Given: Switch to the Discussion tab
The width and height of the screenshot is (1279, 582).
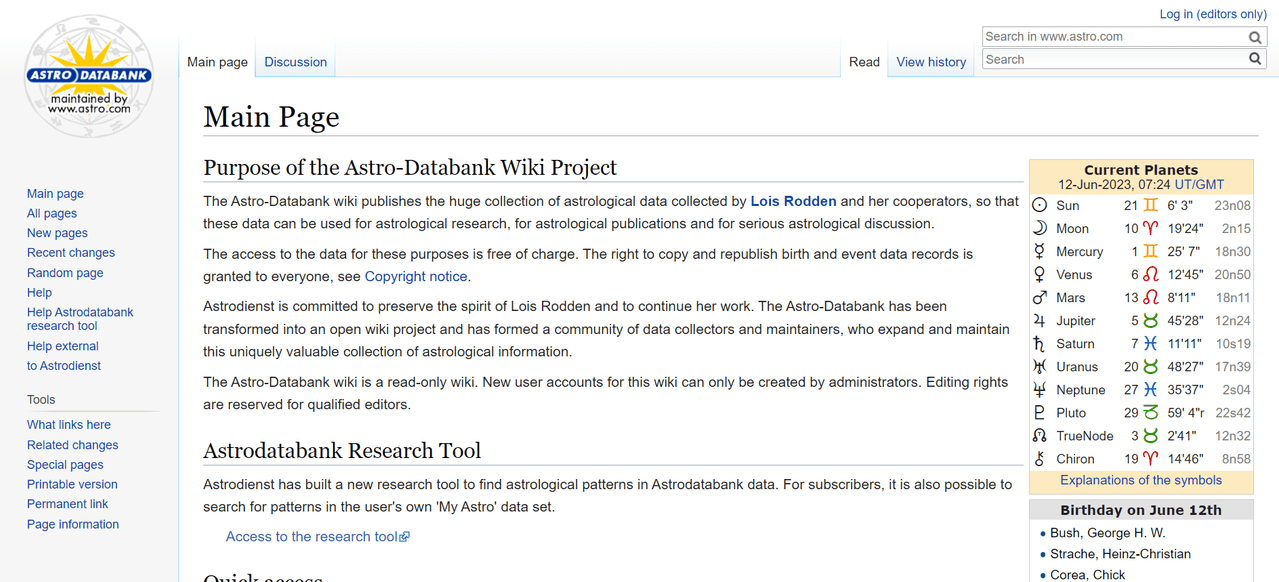Looking at the screenshot, I should tap(295, 61).
